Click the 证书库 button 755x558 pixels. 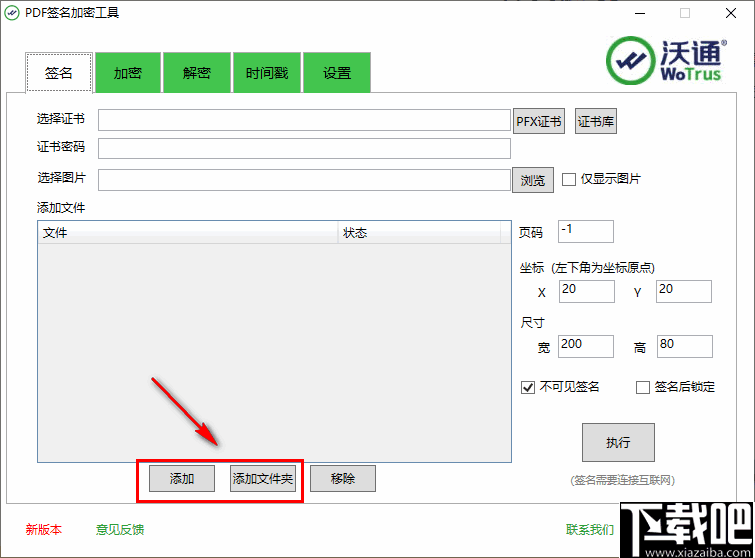[596, 121]
